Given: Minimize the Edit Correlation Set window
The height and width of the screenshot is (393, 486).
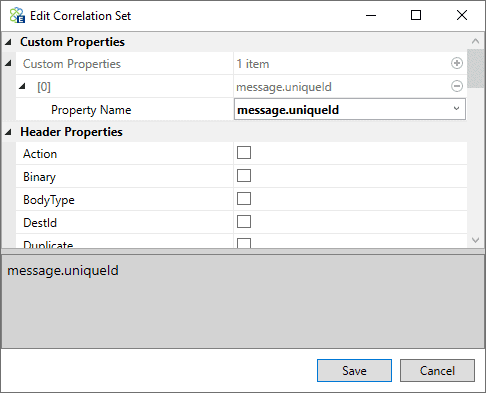Looking at the screenshot, I should pos(371,15).
